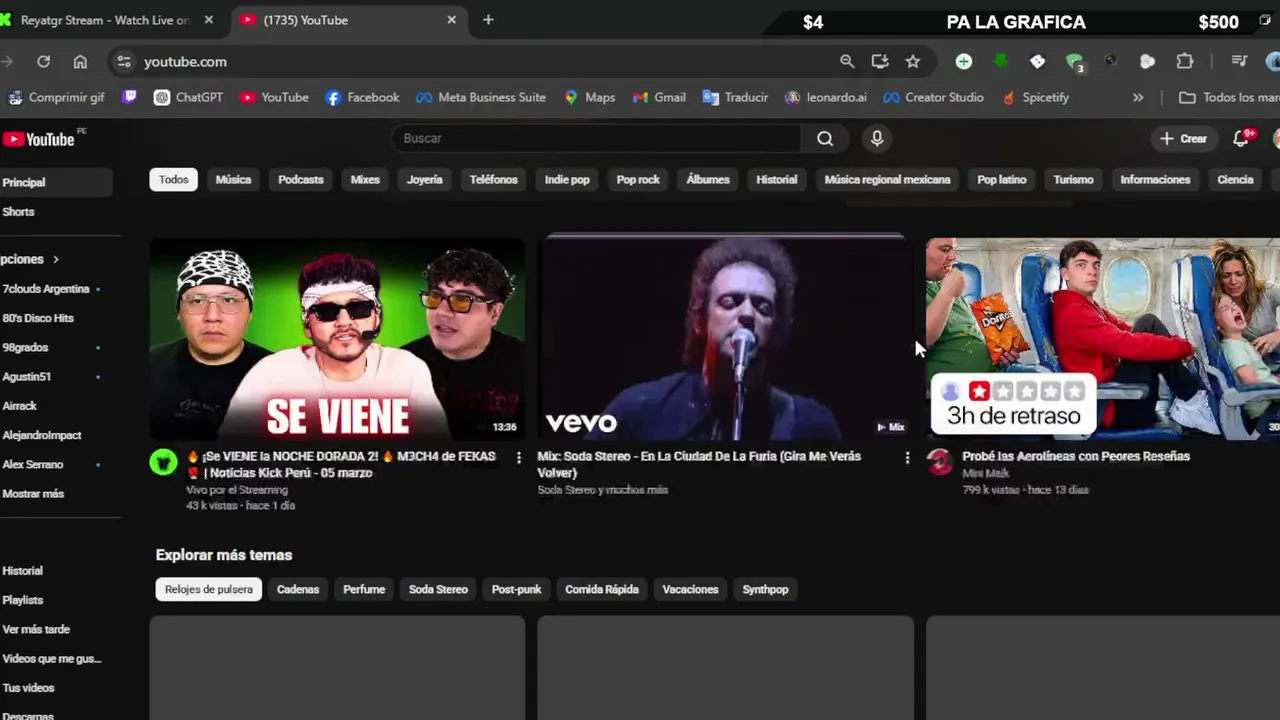This screenshot has height=720, width=1280.
Task: Select the Música regional mexicana chip
Action: [x=887, y=180]
